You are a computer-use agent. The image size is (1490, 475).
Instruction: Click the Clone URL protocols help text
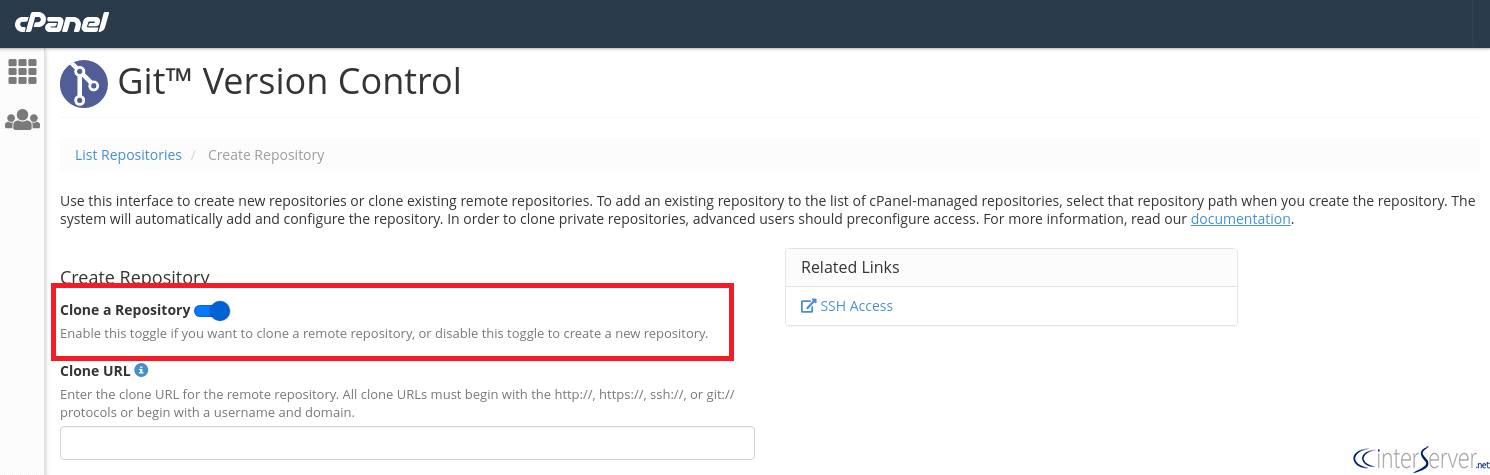click(x=398, y=404)
